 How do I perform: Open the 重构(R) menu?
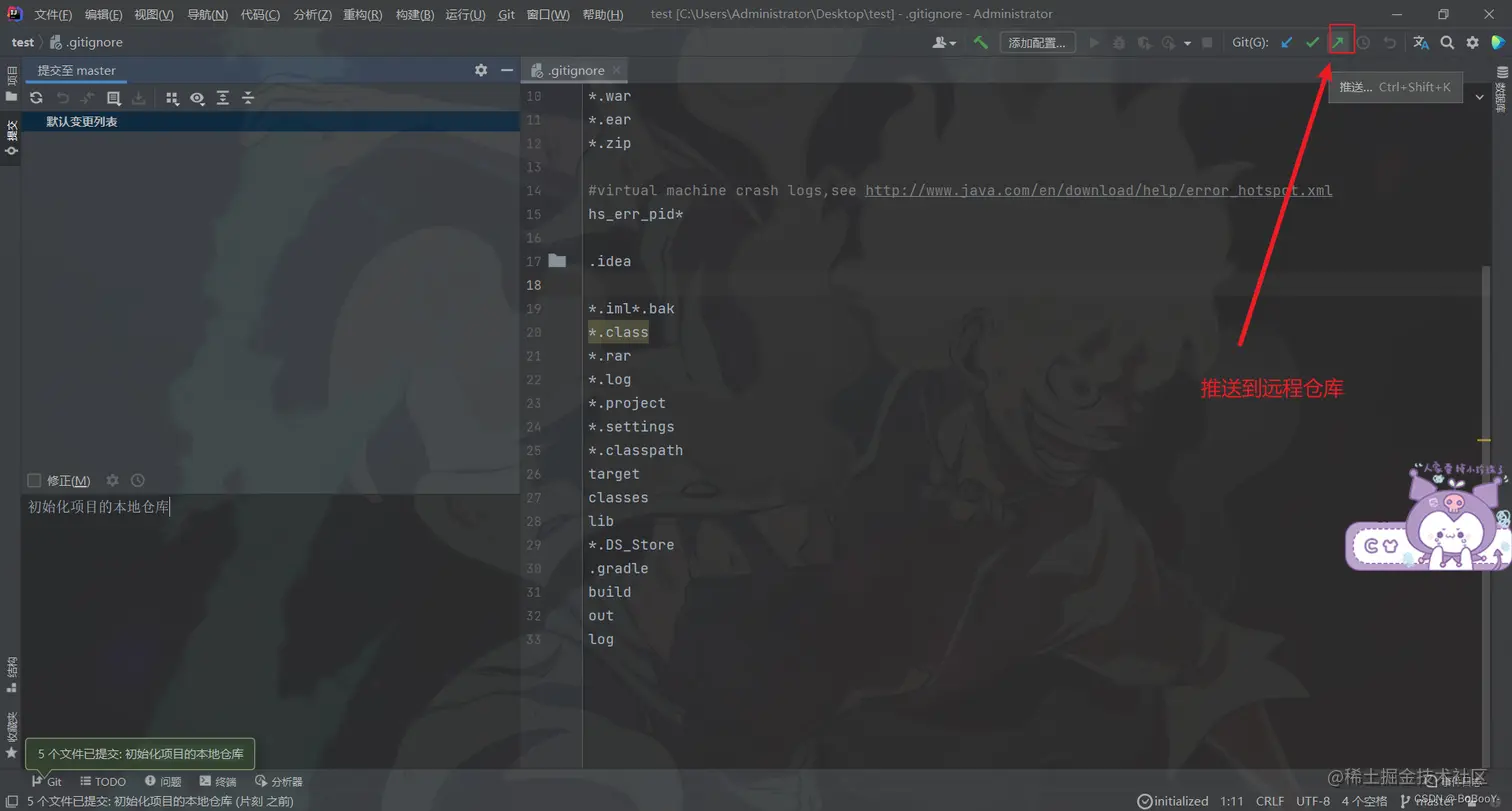click(362, 15)
